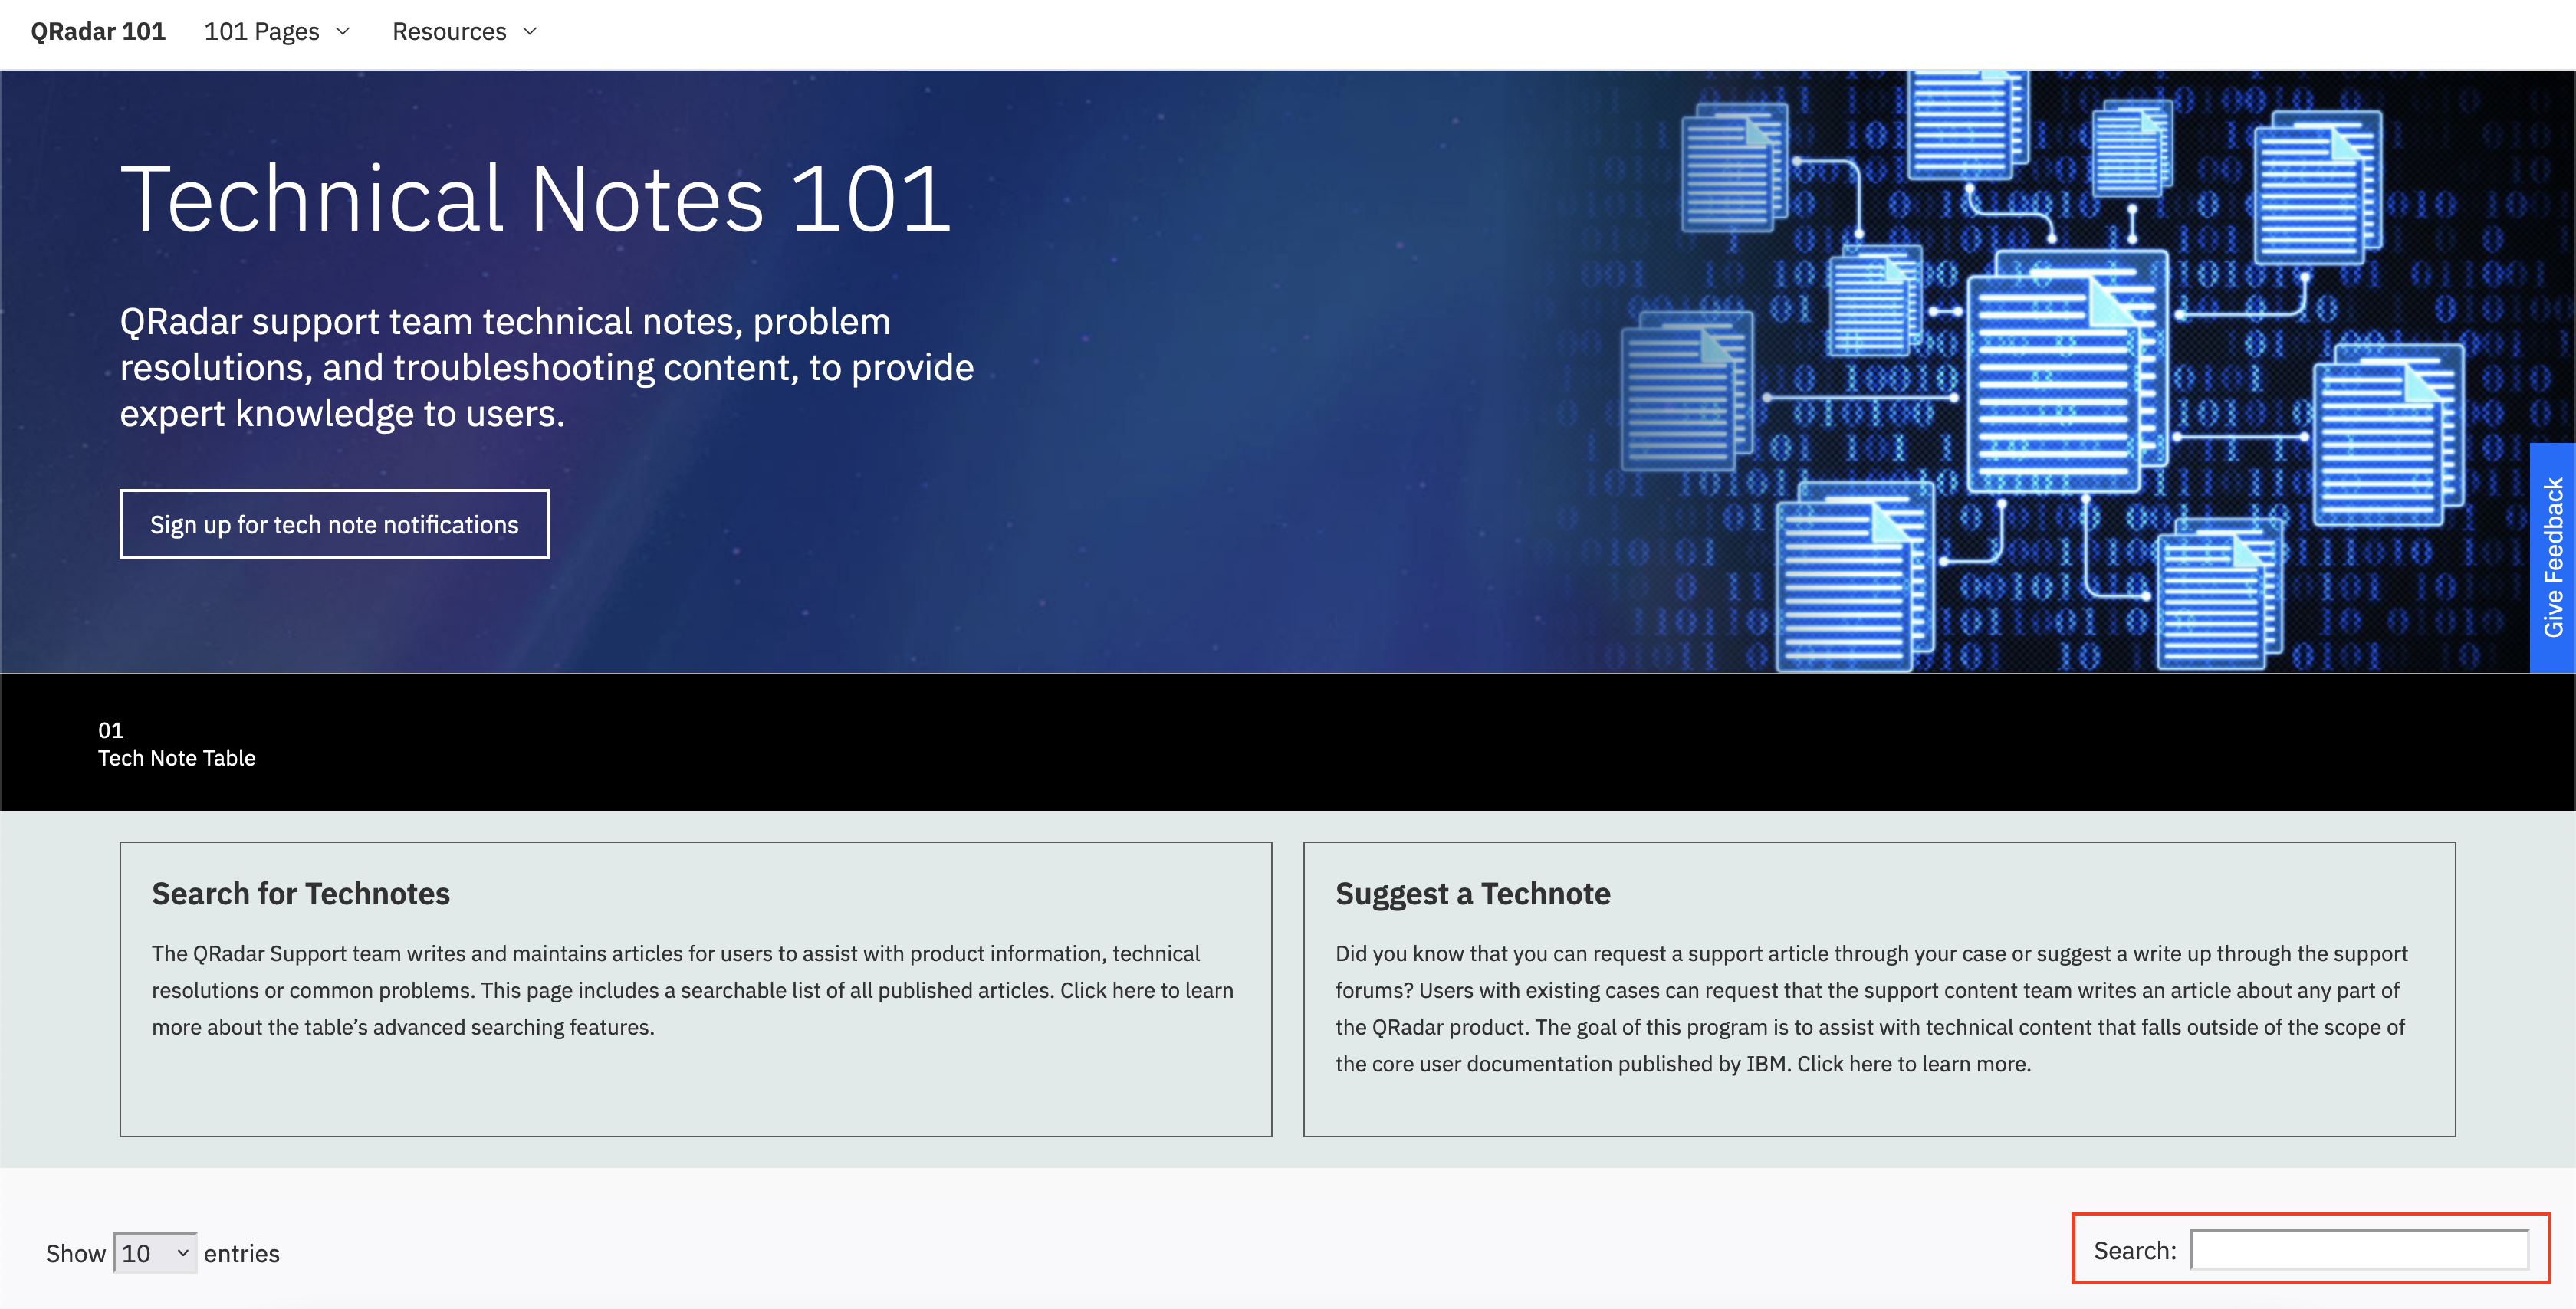
Task: Focus the table Search input field
Action: [2359, 1250]
